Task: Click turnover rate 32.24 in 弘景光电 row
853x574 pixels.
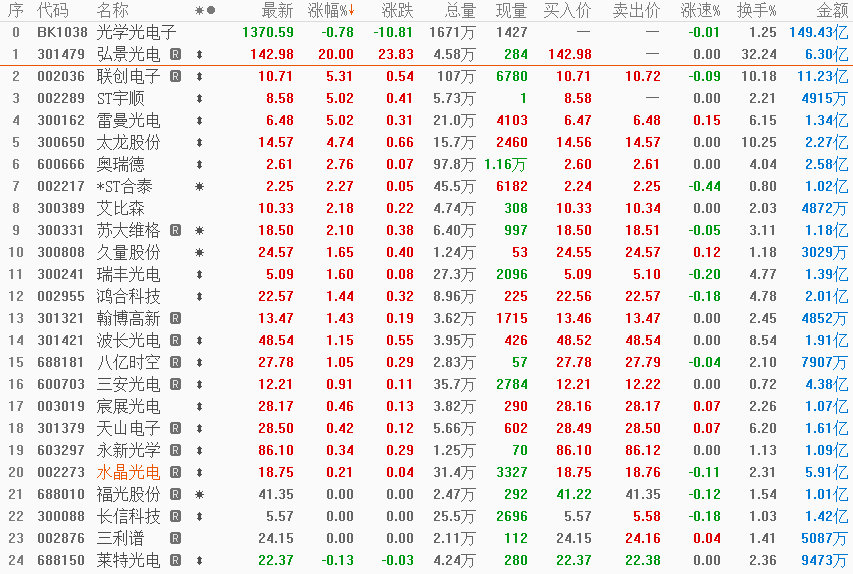Action: (759, 54)
